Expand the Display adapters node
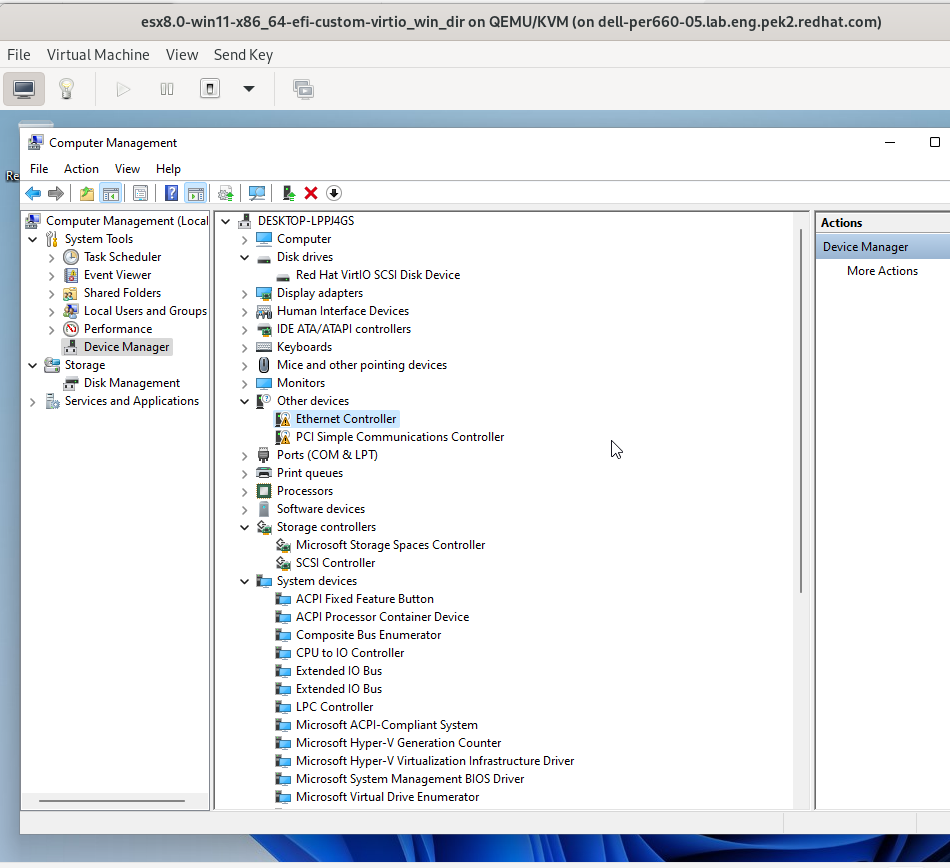This screenshot has height=868, width=950. (x=245, y=293)
